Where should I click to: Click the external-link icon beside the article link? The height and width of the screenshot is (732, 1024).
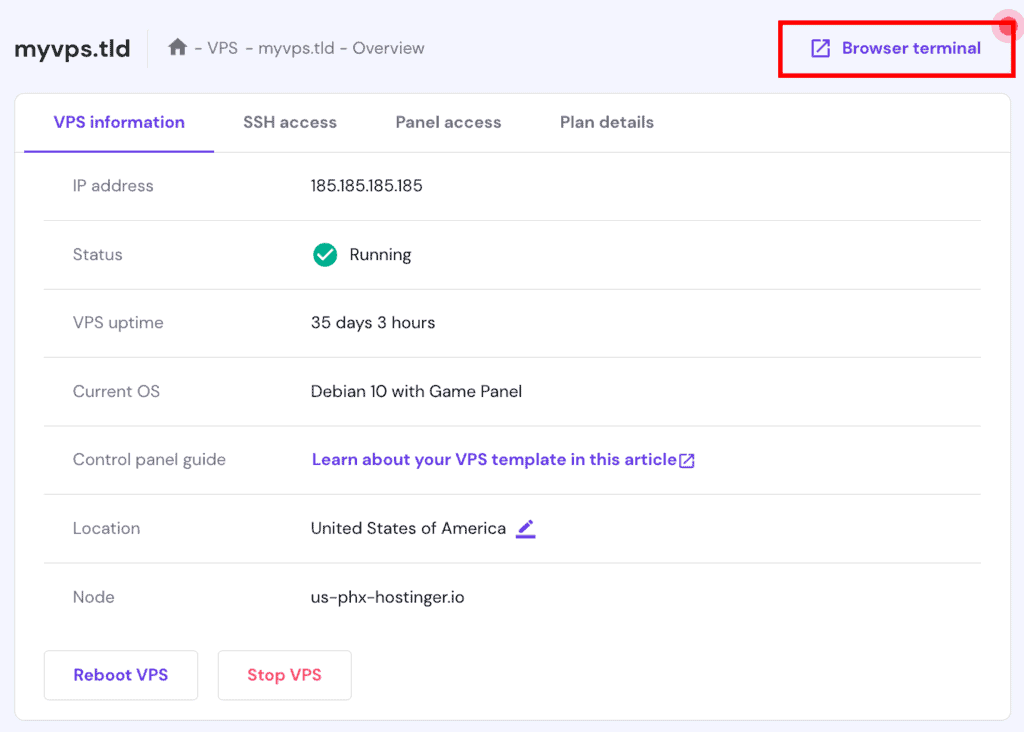tap(687, 459)
